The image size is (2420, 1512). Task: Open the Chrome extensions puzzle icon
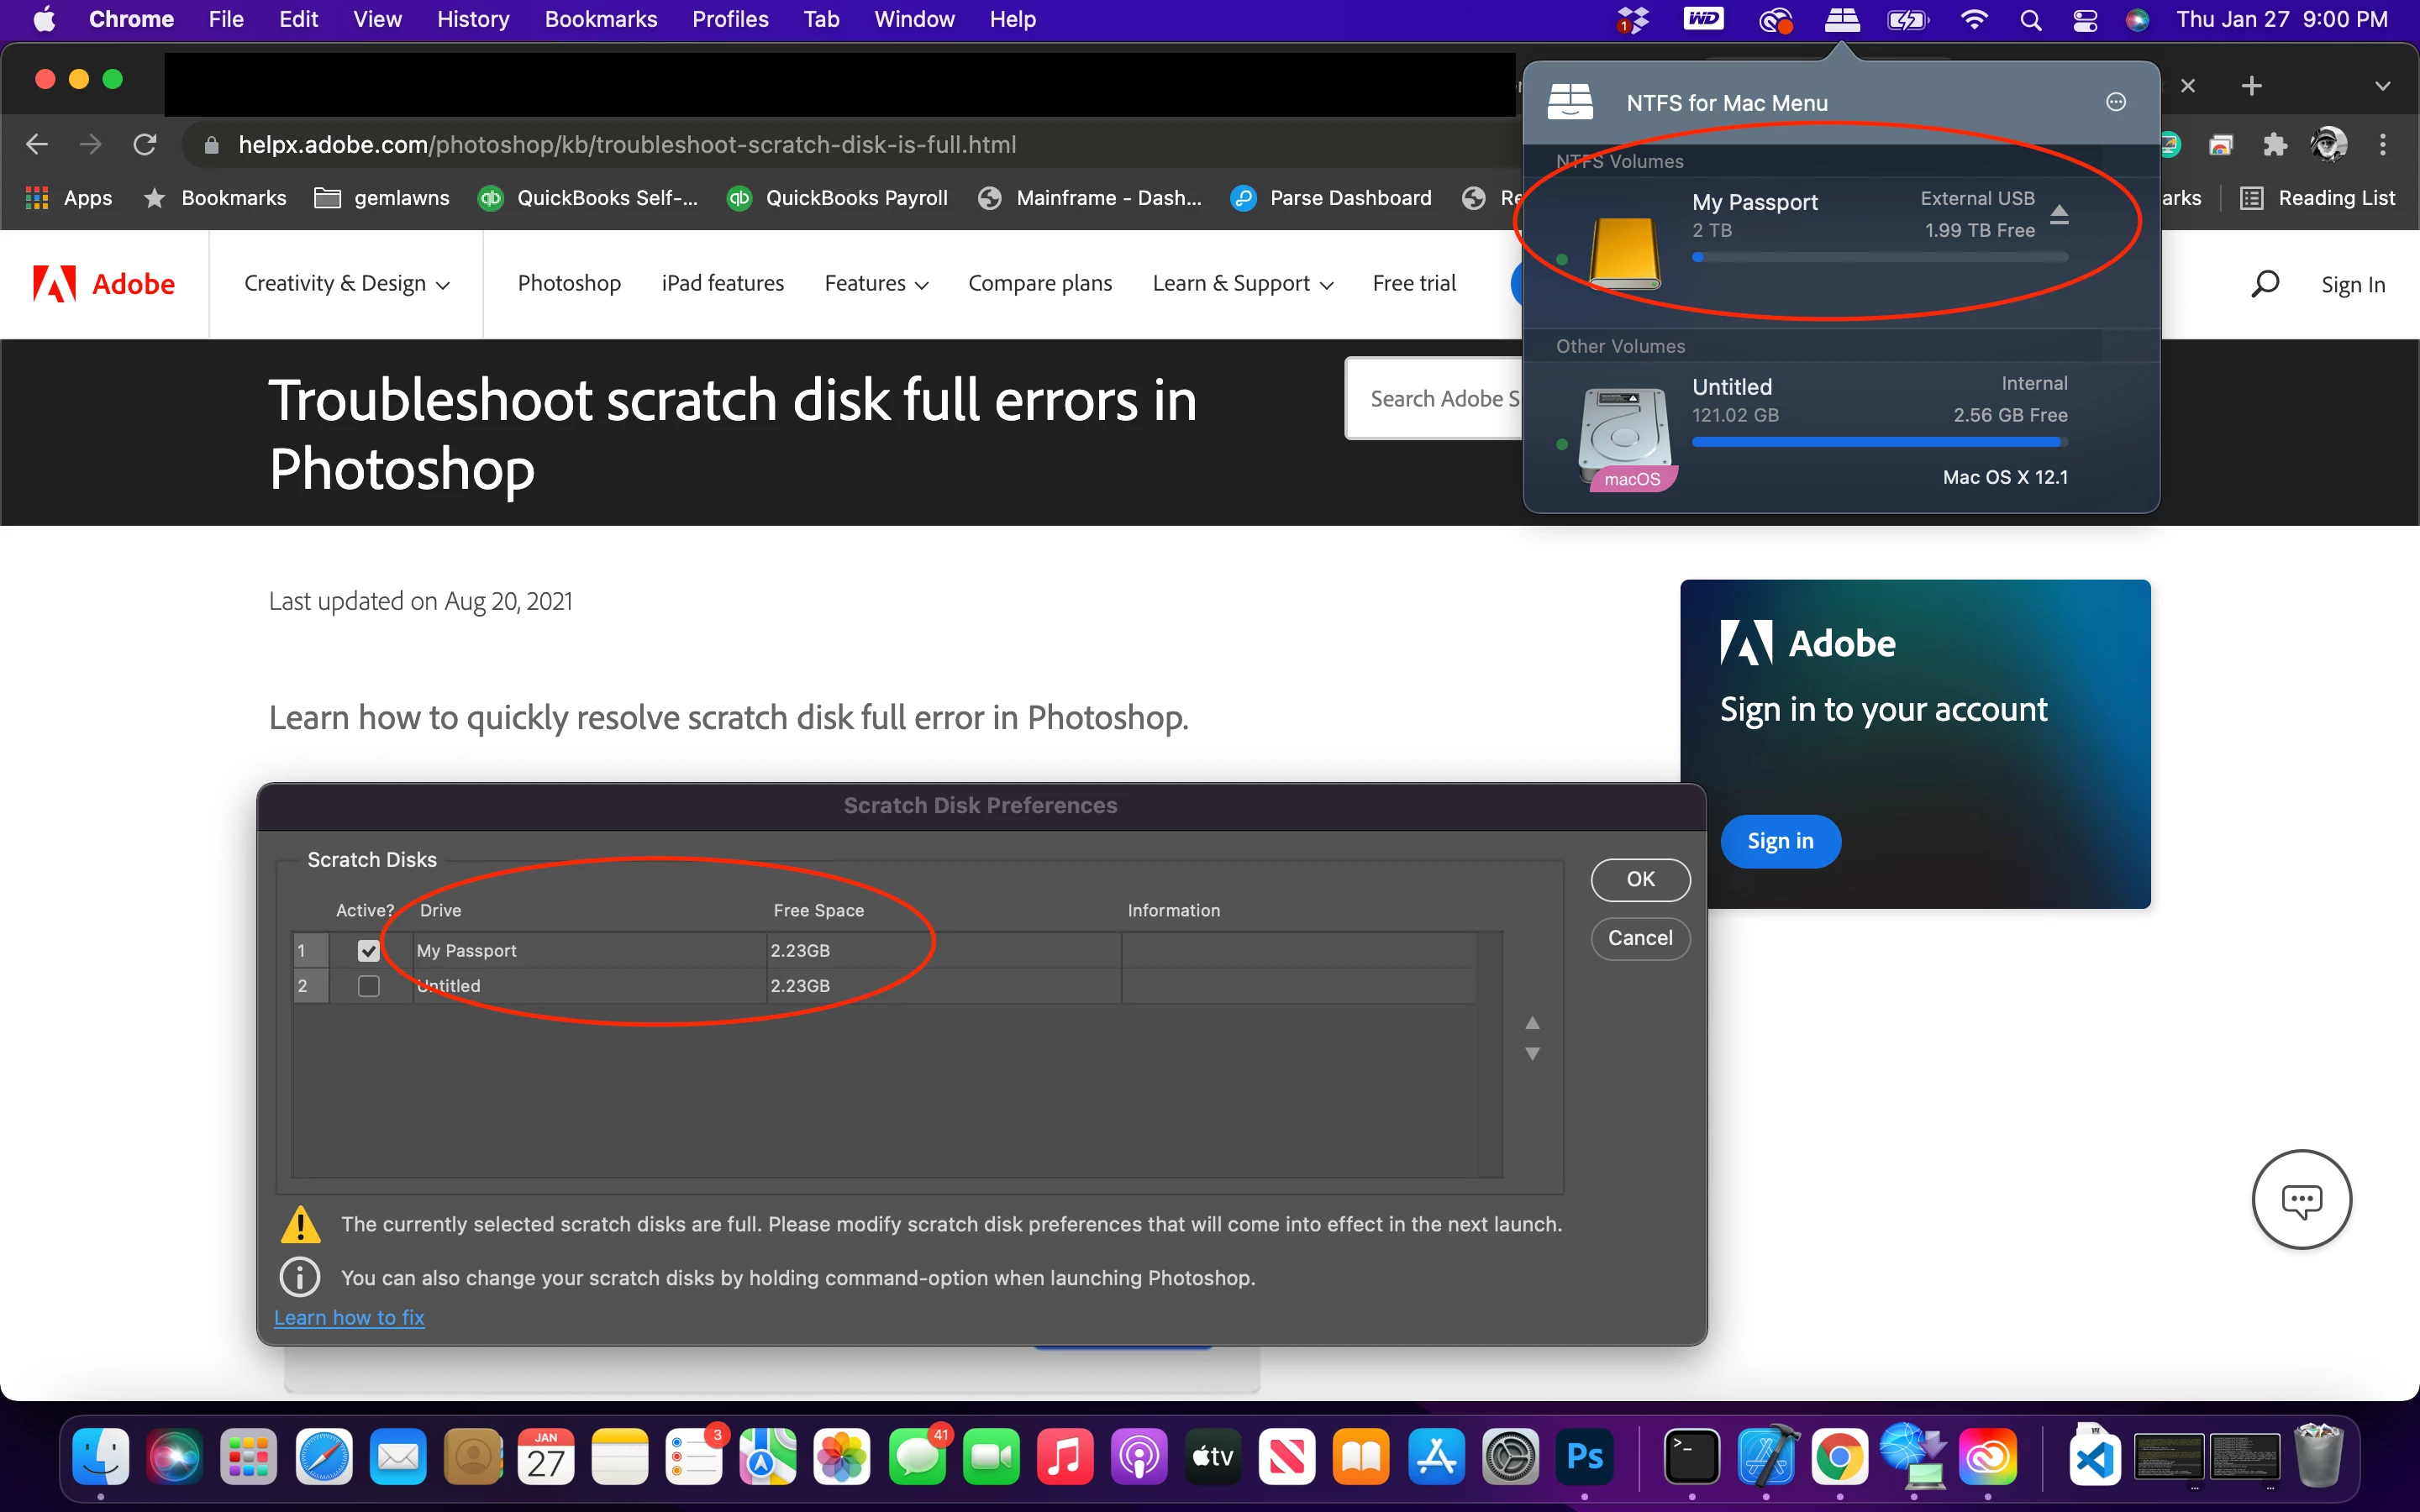click(x=2275, y=145)
